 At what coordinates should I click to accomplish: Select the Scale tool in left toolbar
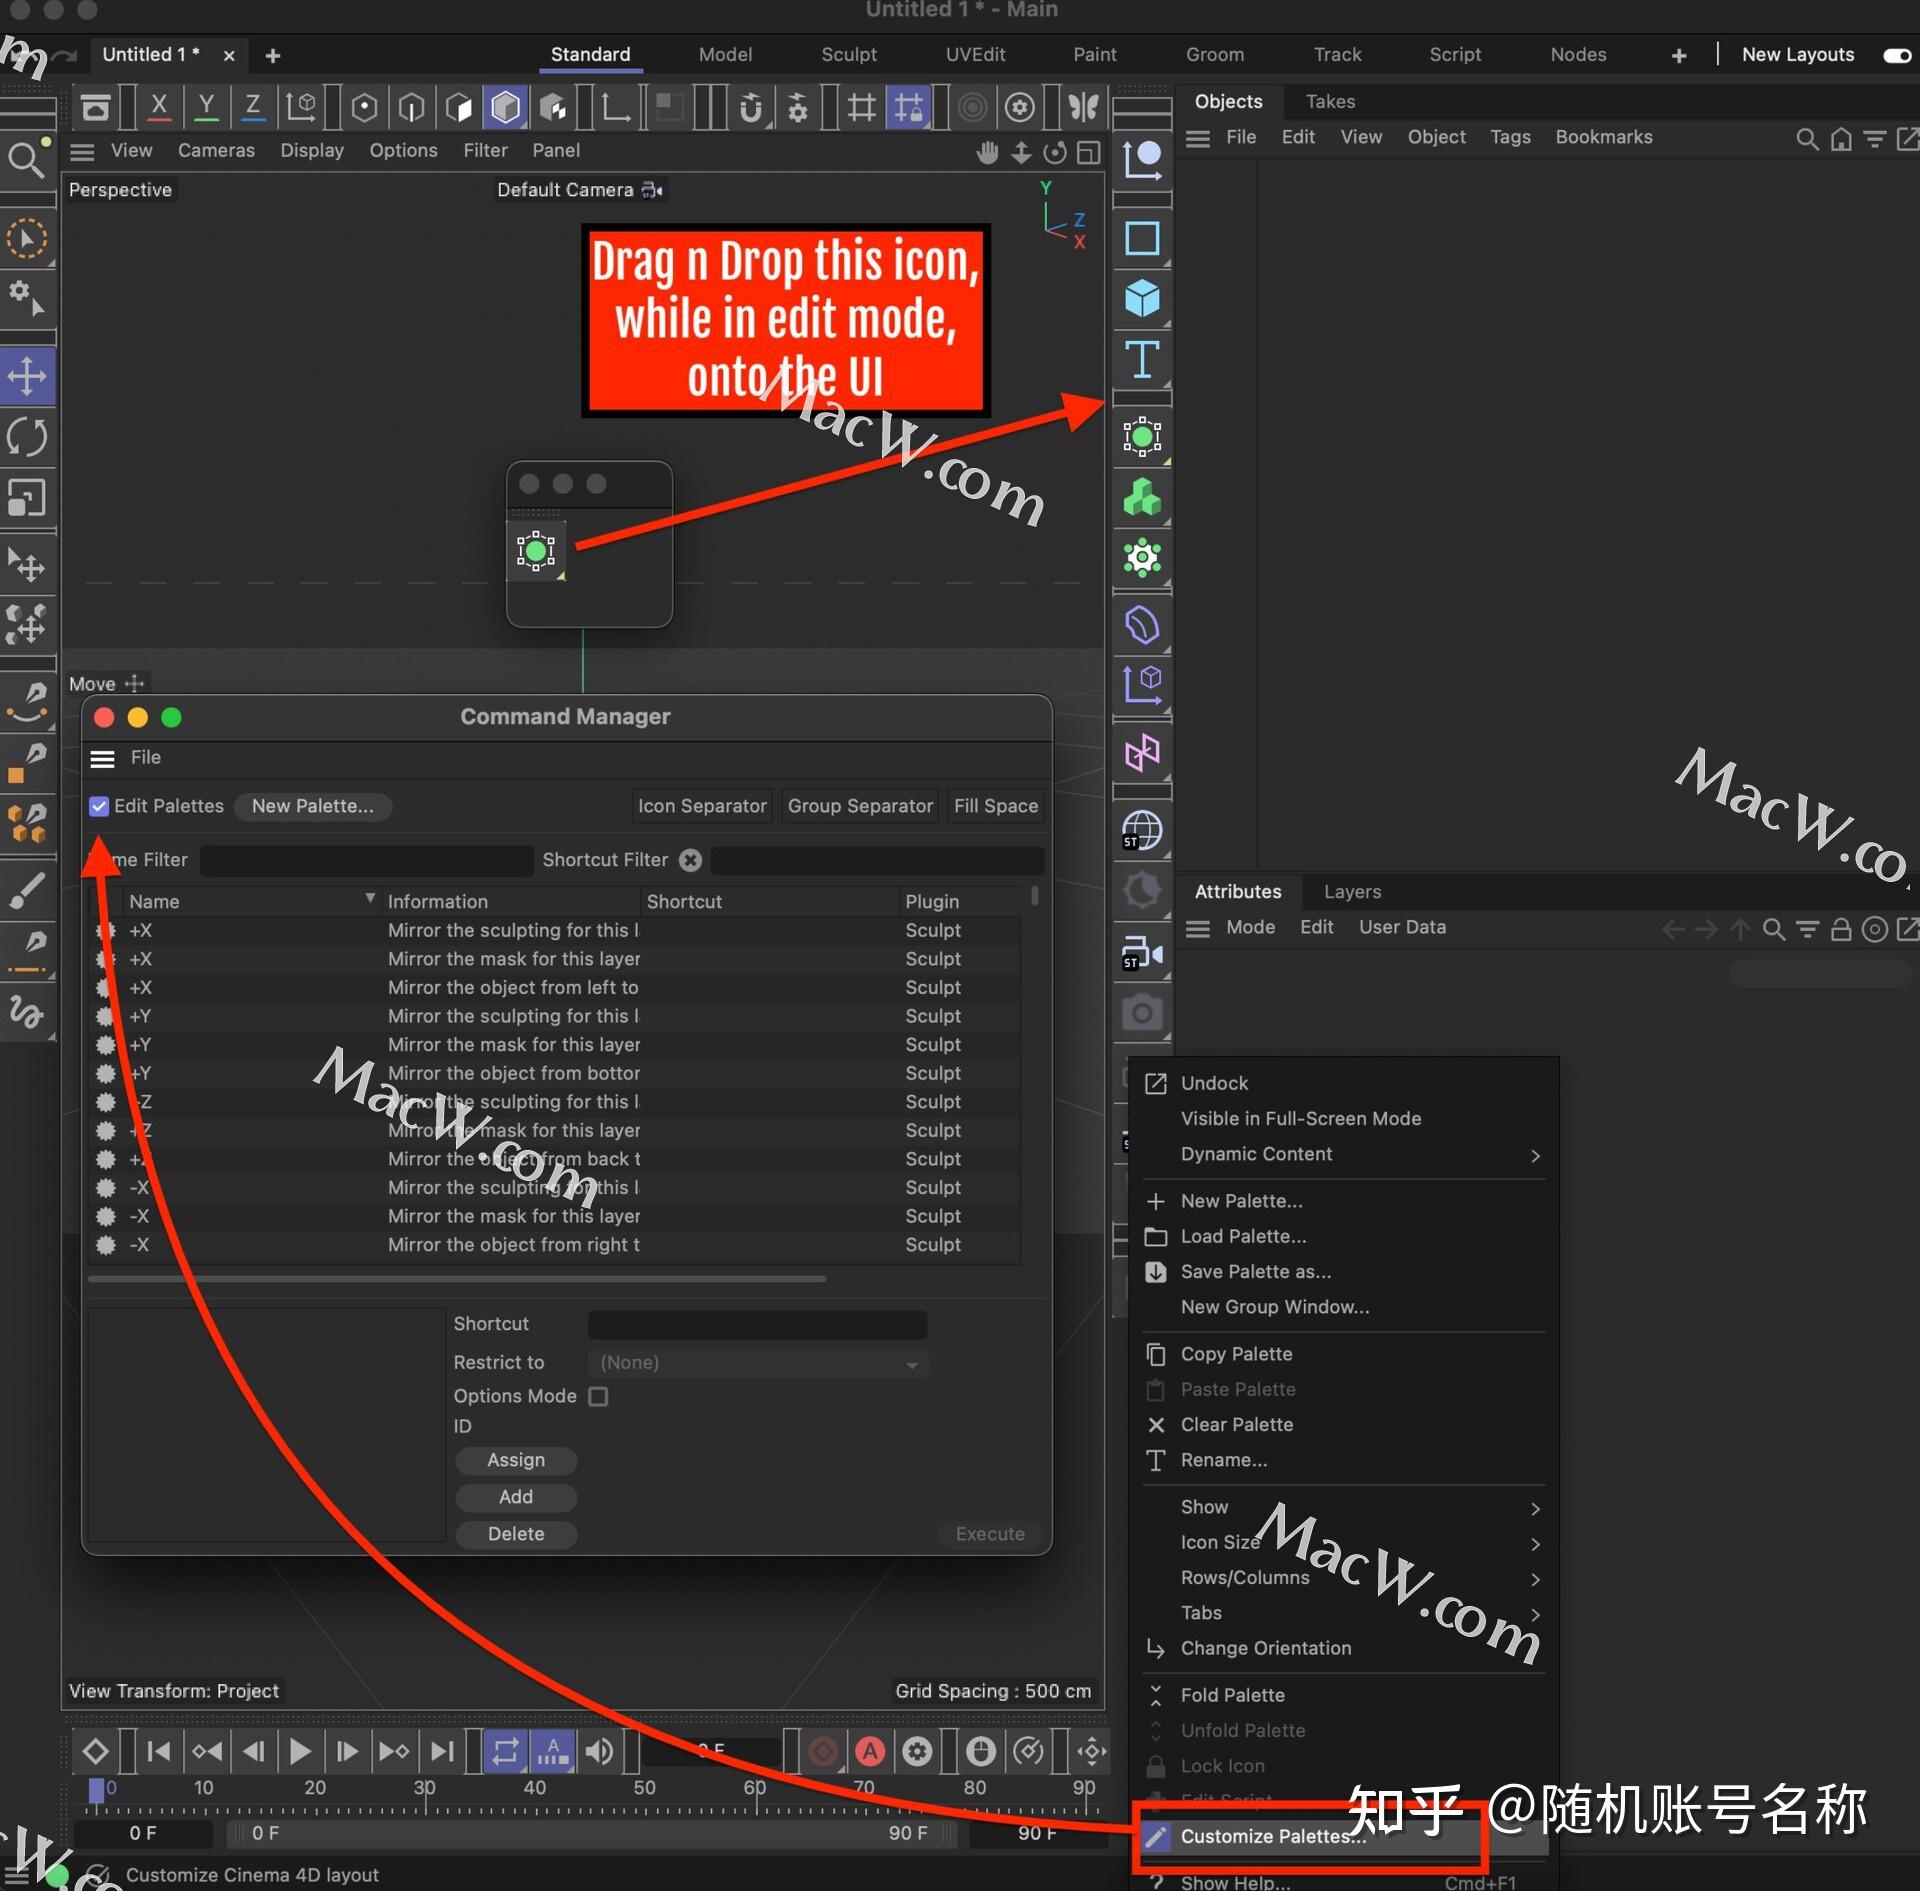coord(27,497)
